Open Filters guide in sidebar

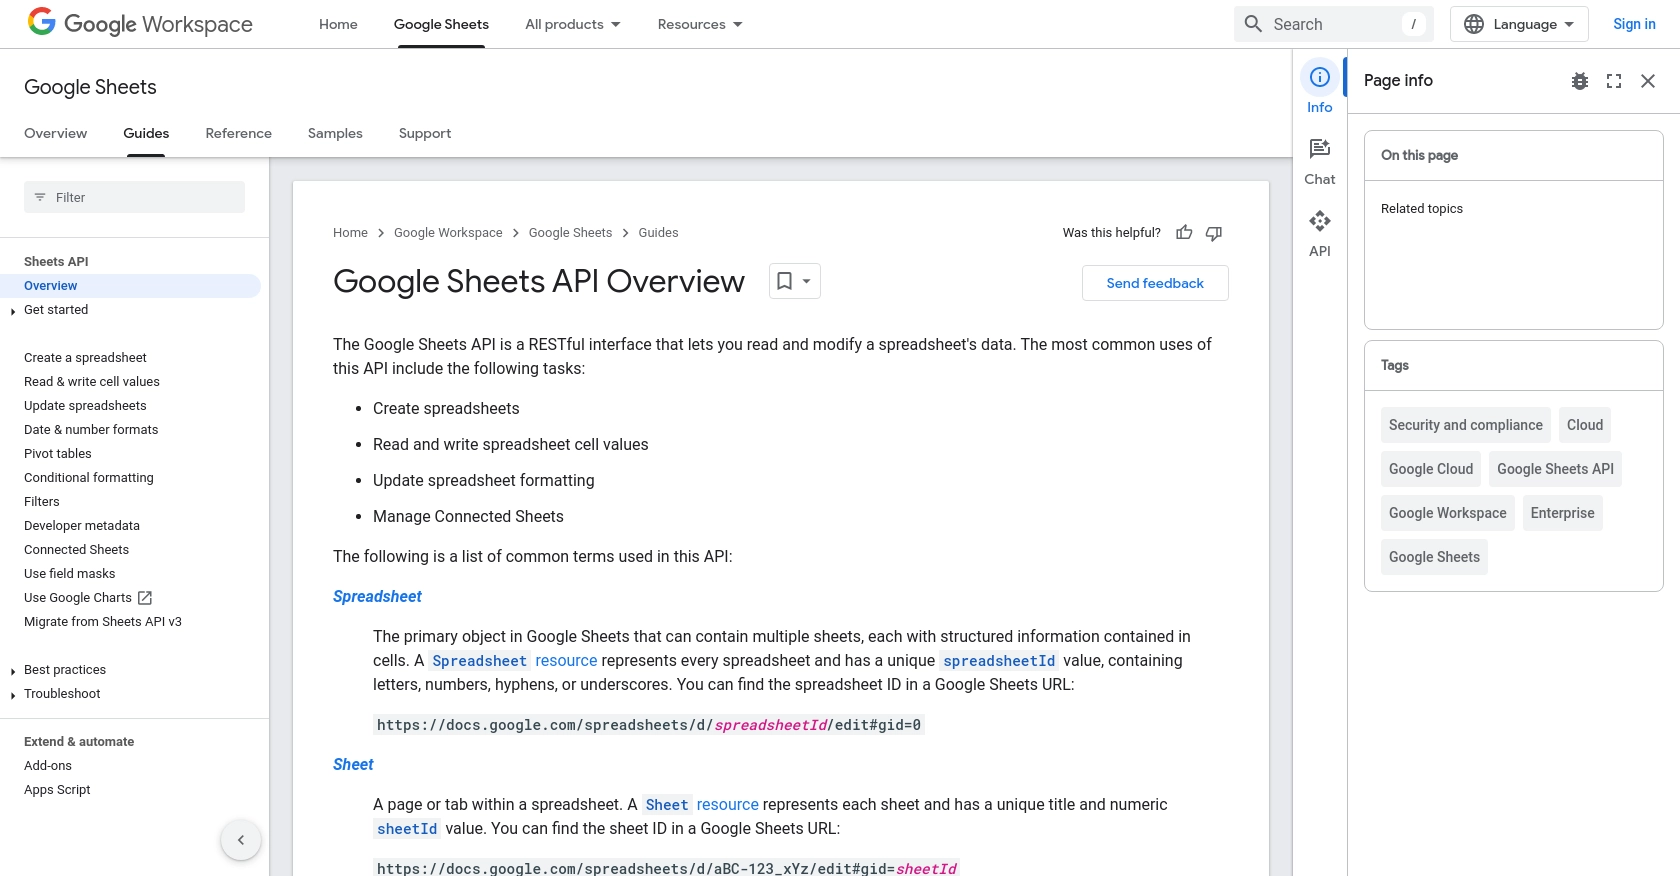pos(42,502)
